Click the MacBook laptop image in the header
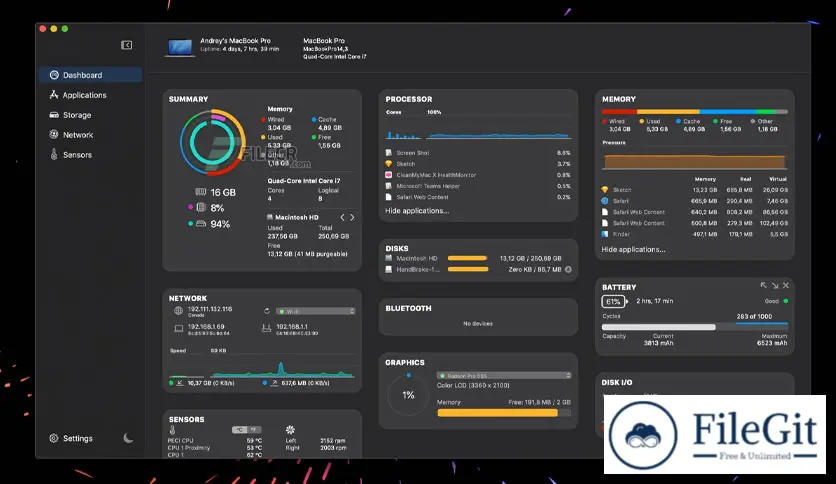Viewport: 836px width, 484px height. point(179,47)
